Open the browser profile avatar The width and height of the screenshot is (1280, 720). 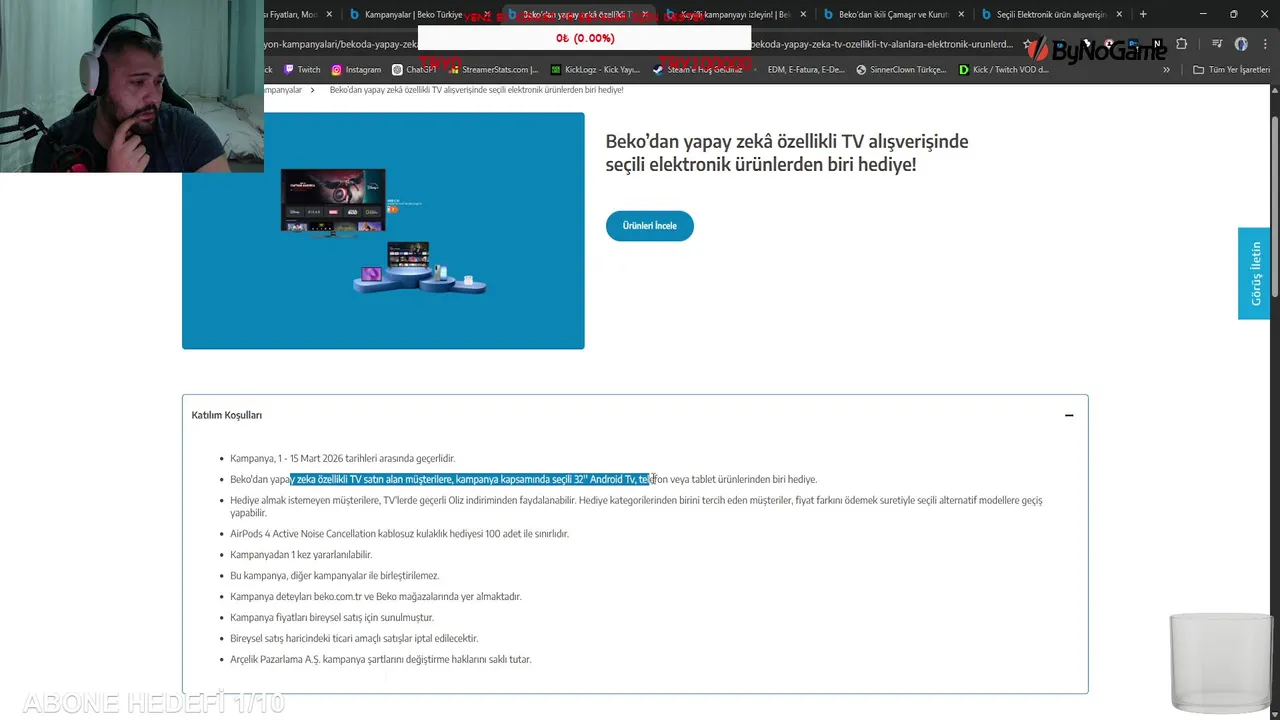(x=1241, y=44)
